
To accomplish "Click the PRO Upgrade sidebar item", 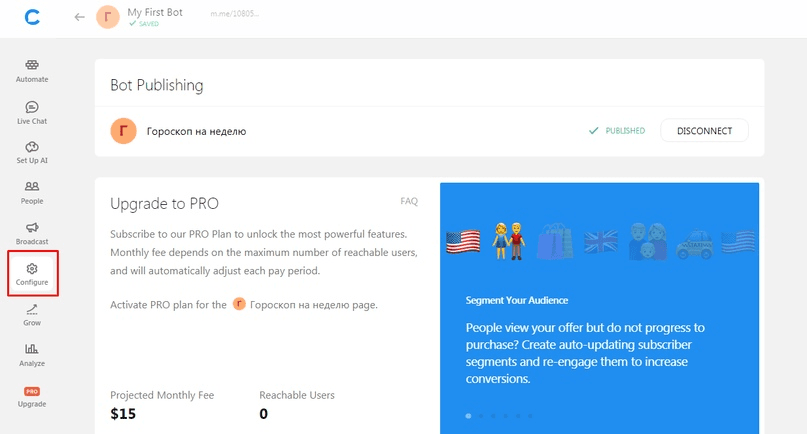I will tap(32, 396).
